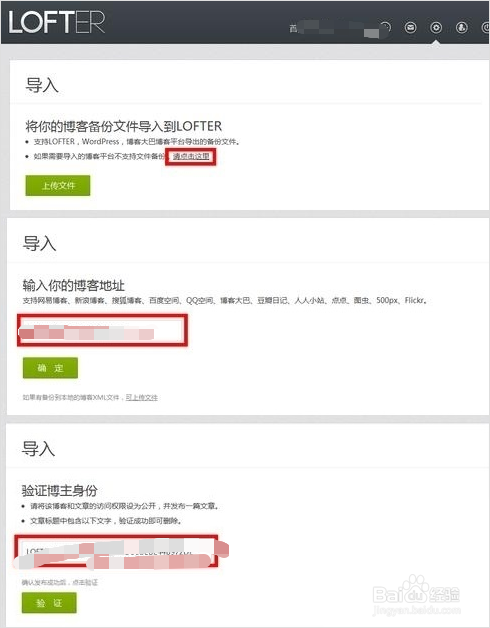
Task: Open the user profile icon
Action: click(x=462, y=27)
